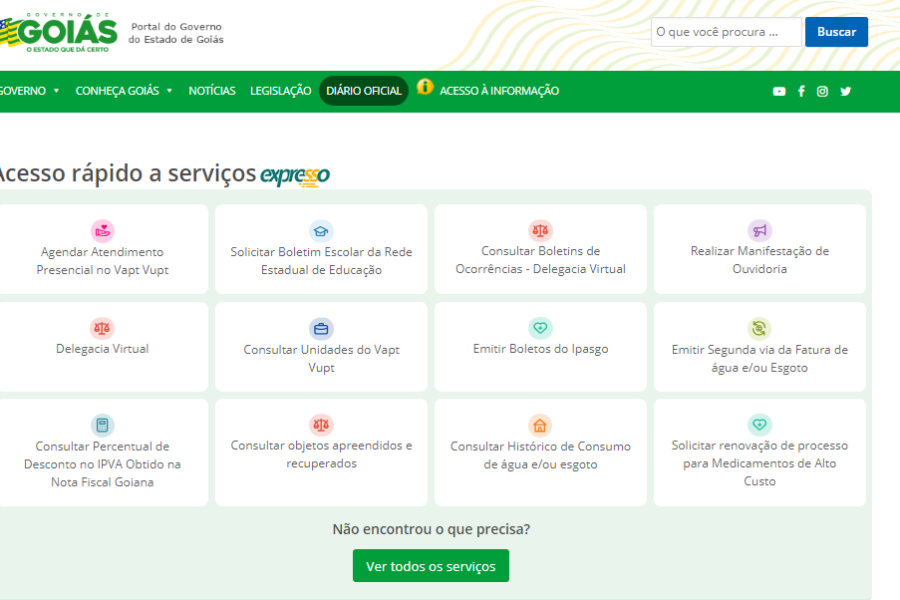This screenshot has height=600, width=900.
Task: Go to Notícias menu
Action: pos(212,91)
